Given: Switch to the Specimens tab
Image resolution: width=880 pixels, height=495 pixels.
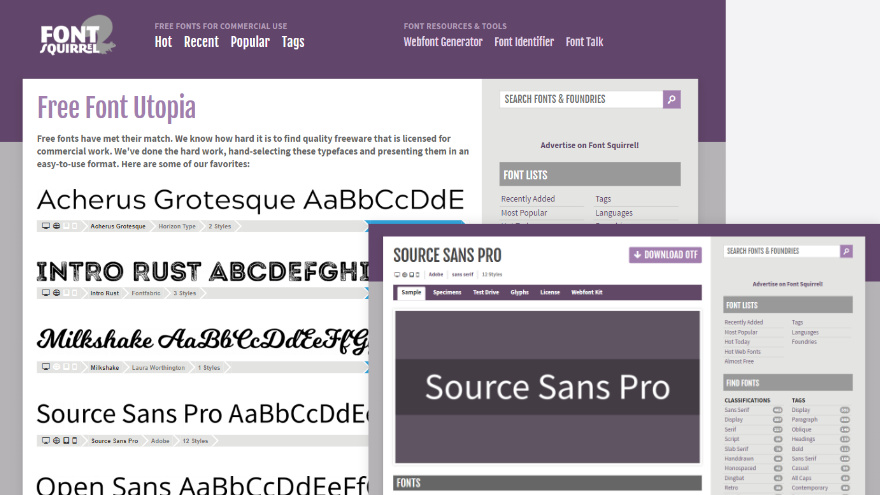Looking at the screenshot, I should (447, 293).
